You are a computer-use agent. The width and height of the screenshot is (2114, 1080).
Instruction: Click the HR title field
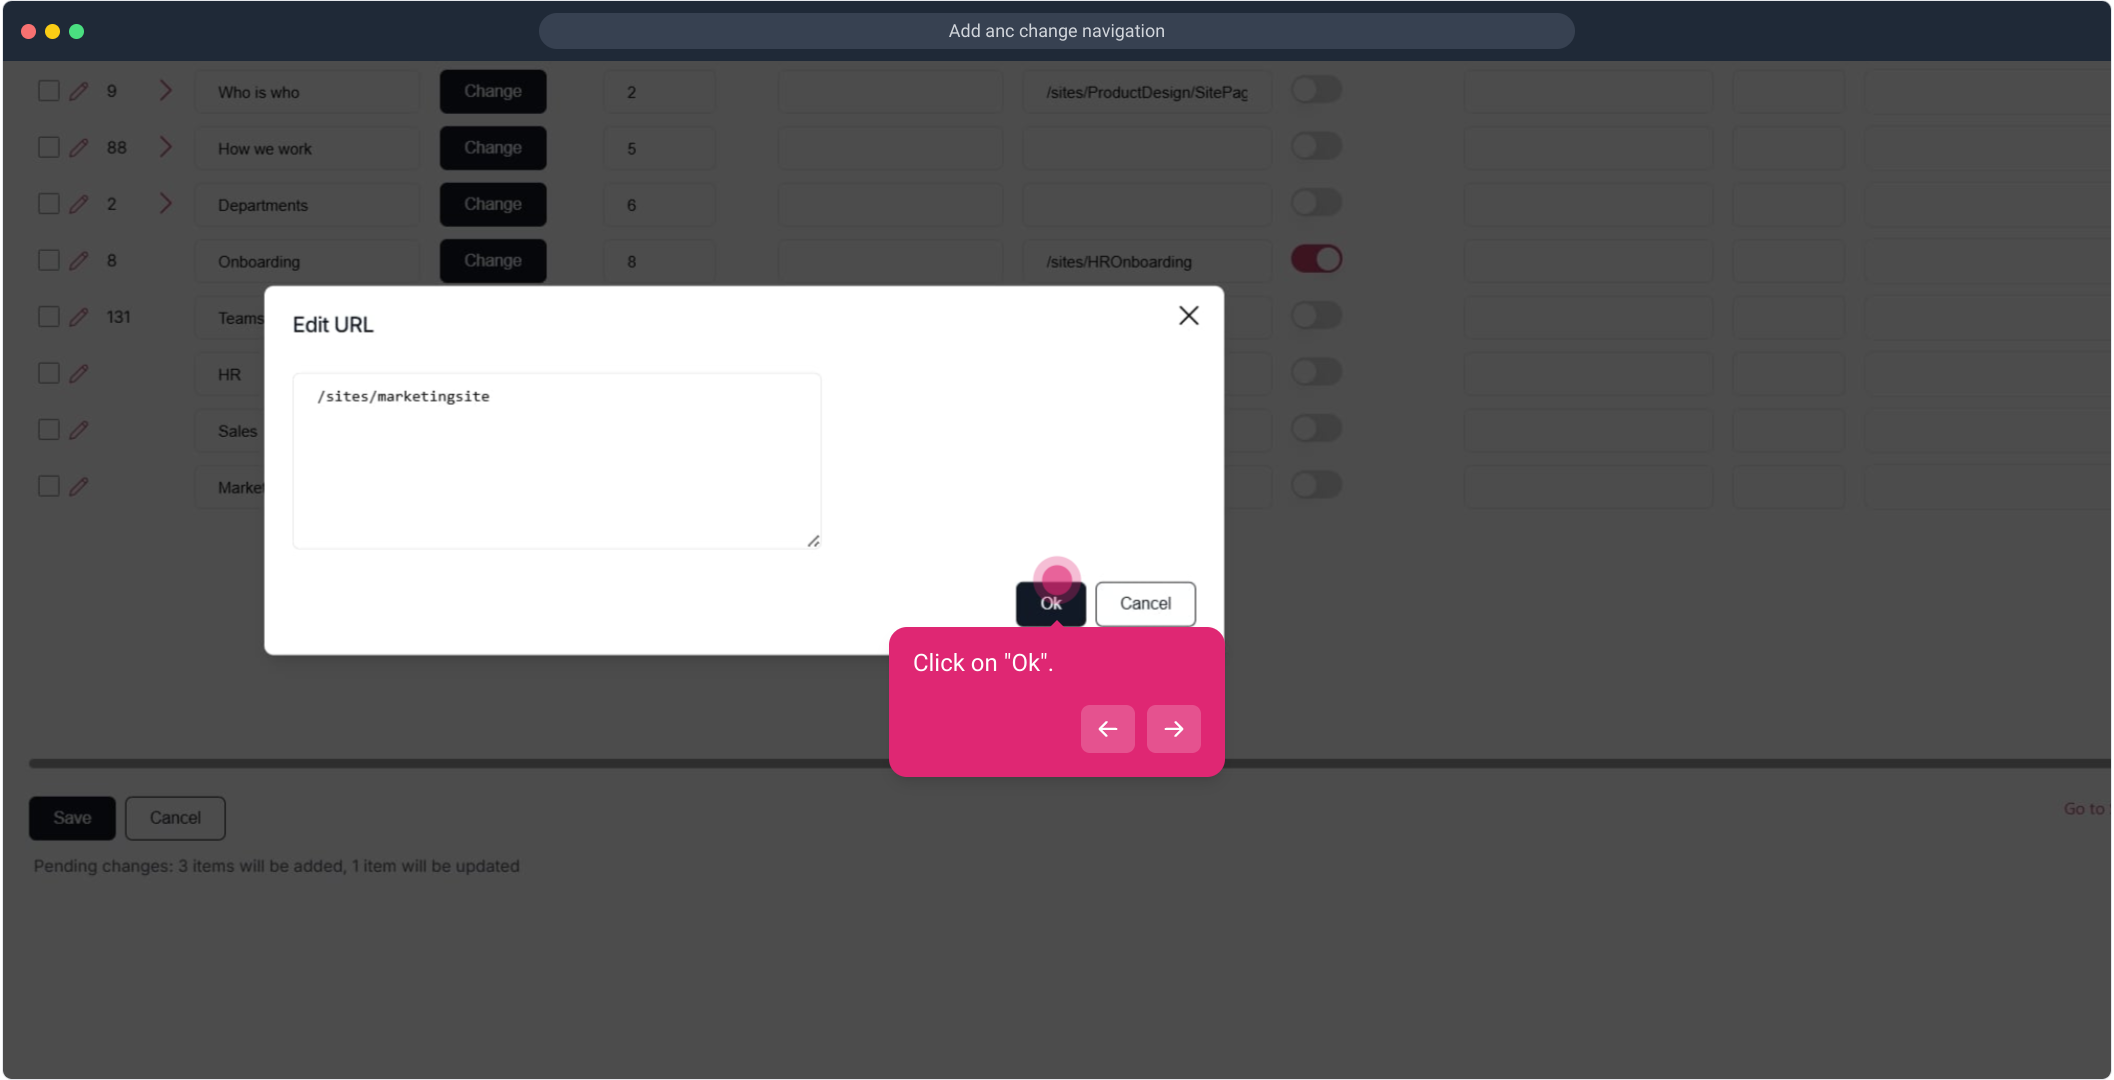coord(230,375)
